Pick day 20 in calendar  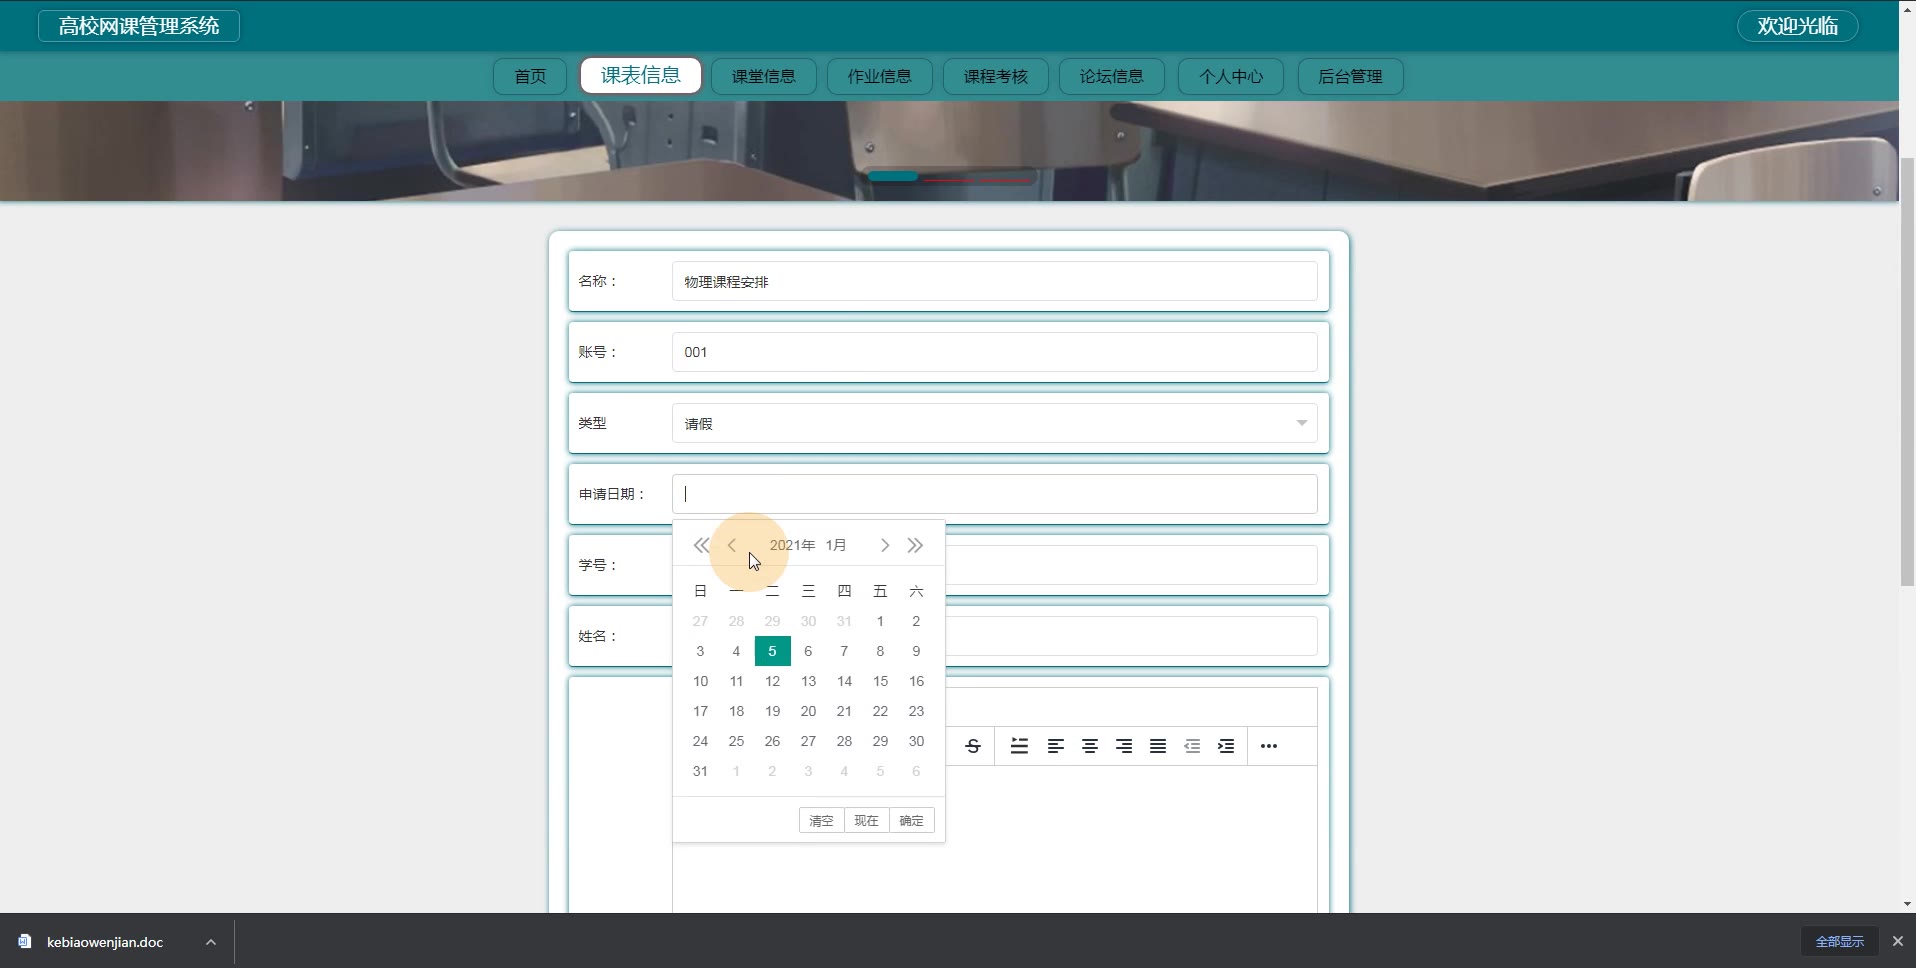click(808, 711)
